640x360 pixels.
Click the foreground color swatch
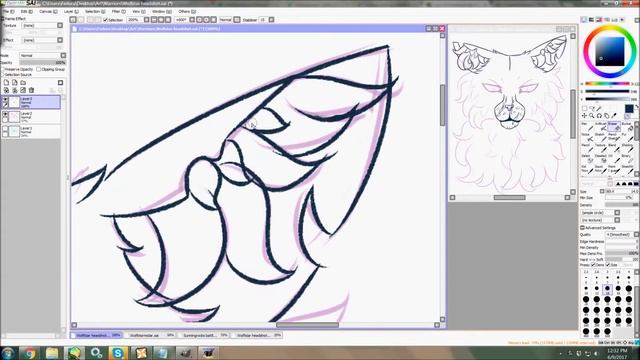629,108
